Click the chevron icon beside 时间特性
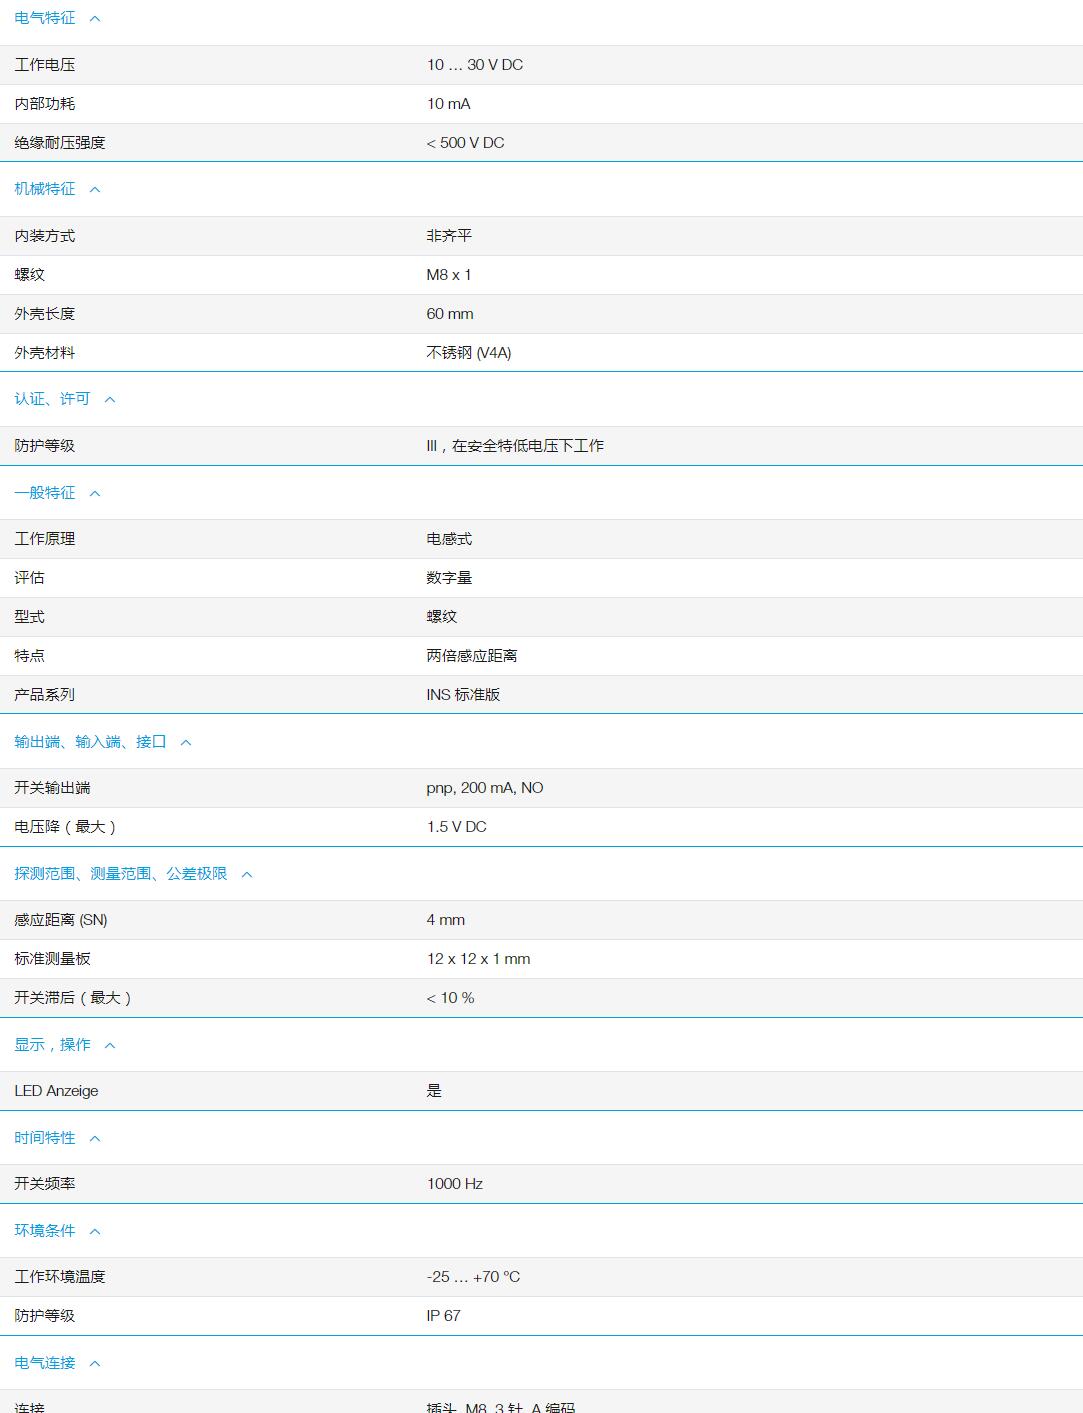This screenshot has height=1413, width=1083. [95, 1137]
